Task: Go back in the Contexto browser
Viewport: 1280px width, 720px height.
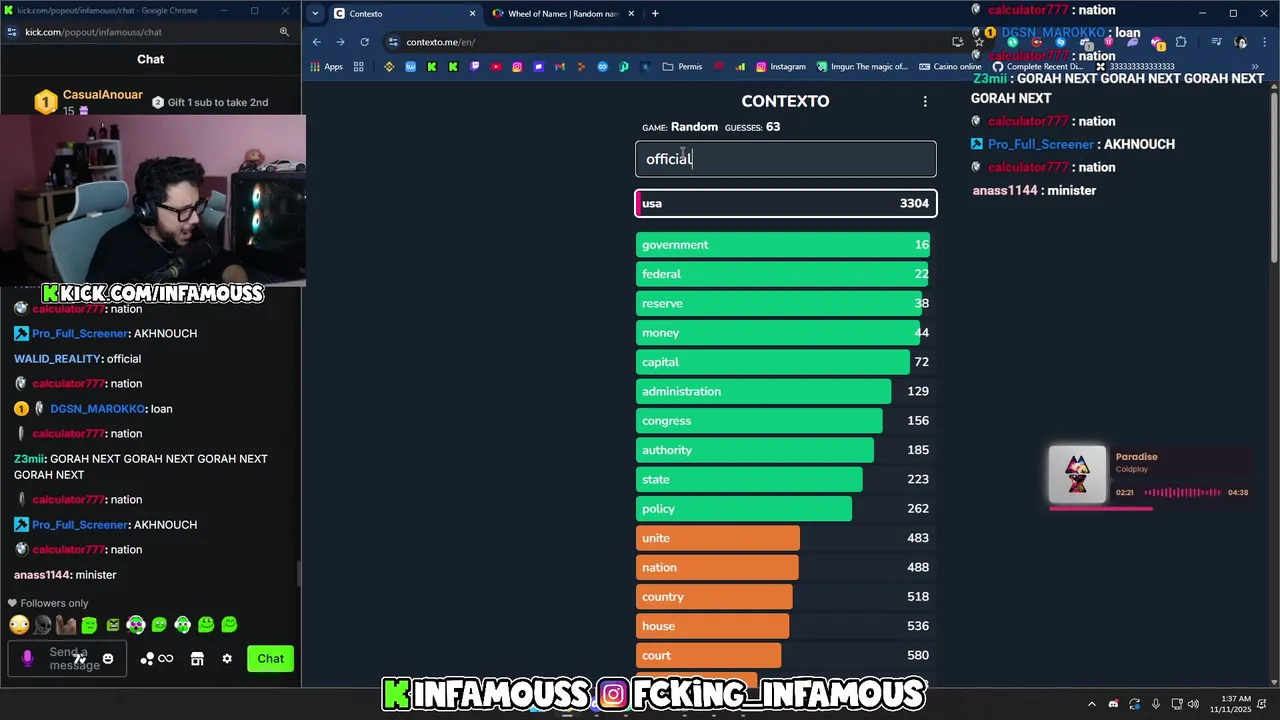Action: [x=316, y=42]
